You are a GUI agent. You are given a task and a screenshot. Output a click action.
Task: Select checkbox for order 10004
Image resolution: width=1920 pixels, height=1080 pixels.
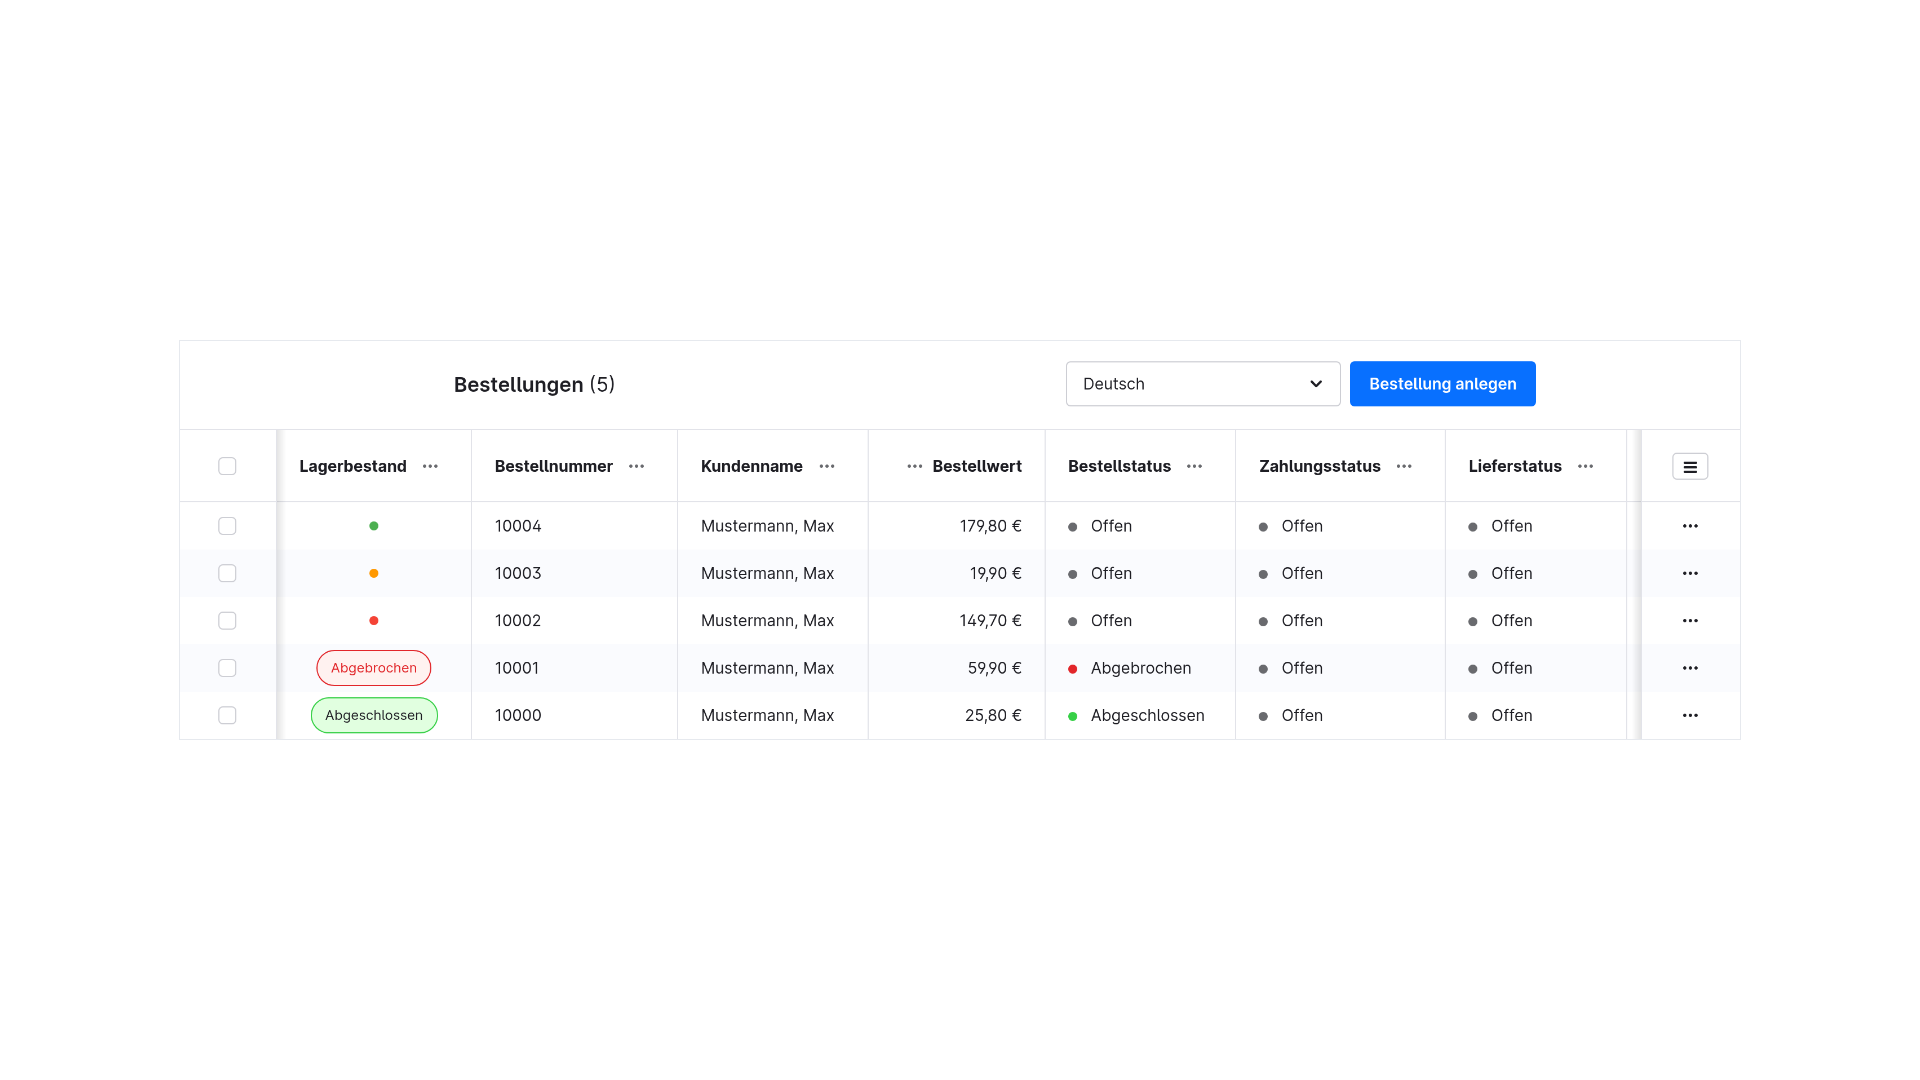(227, 526)
